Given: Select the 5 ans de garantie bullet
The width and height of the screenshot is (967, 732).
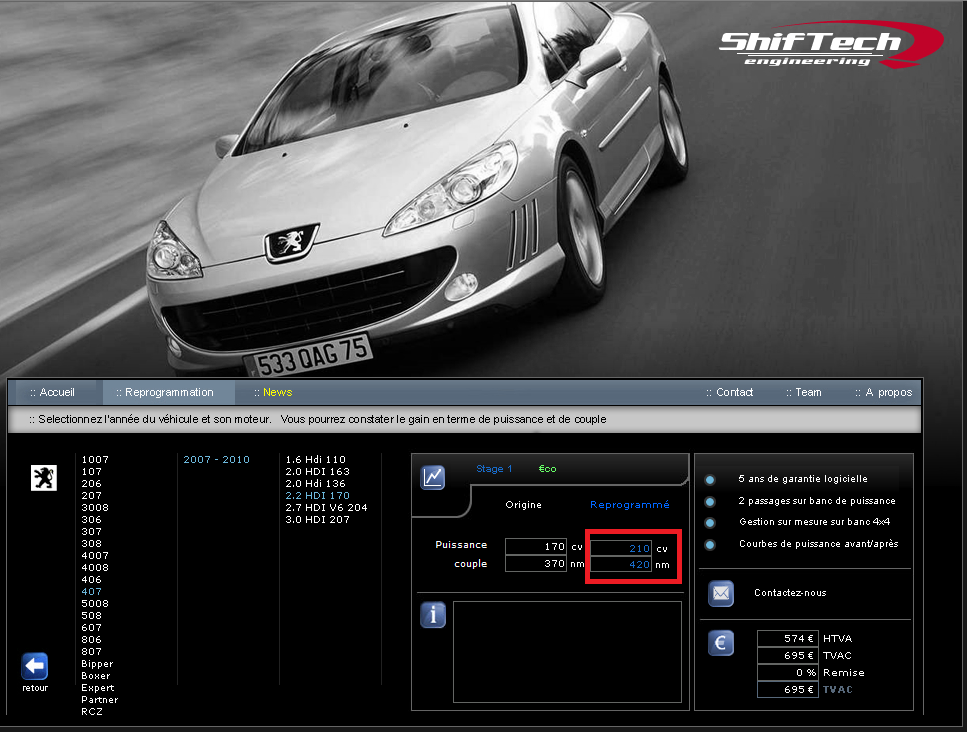Looking at the screenshot, I should (710, 479).
